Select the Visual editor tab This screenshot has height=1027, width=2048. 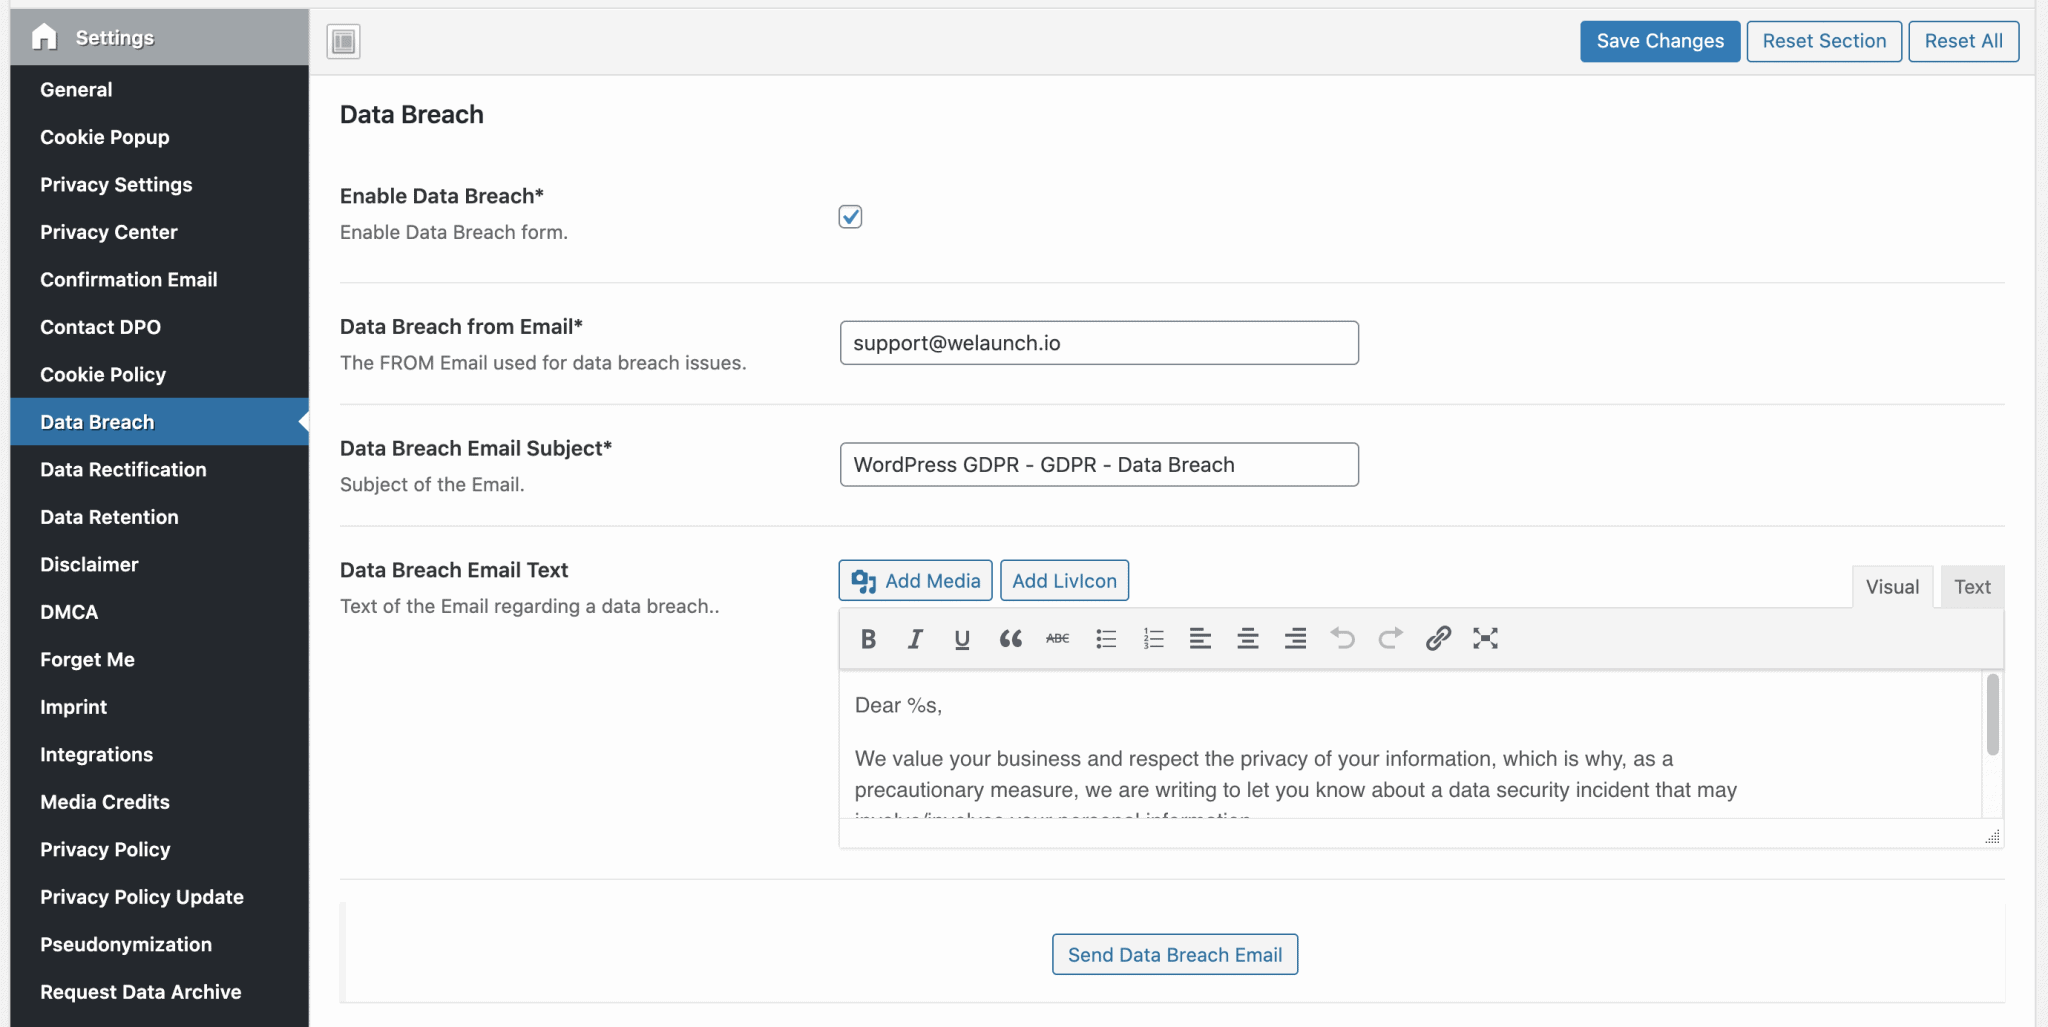point(1892,586)
